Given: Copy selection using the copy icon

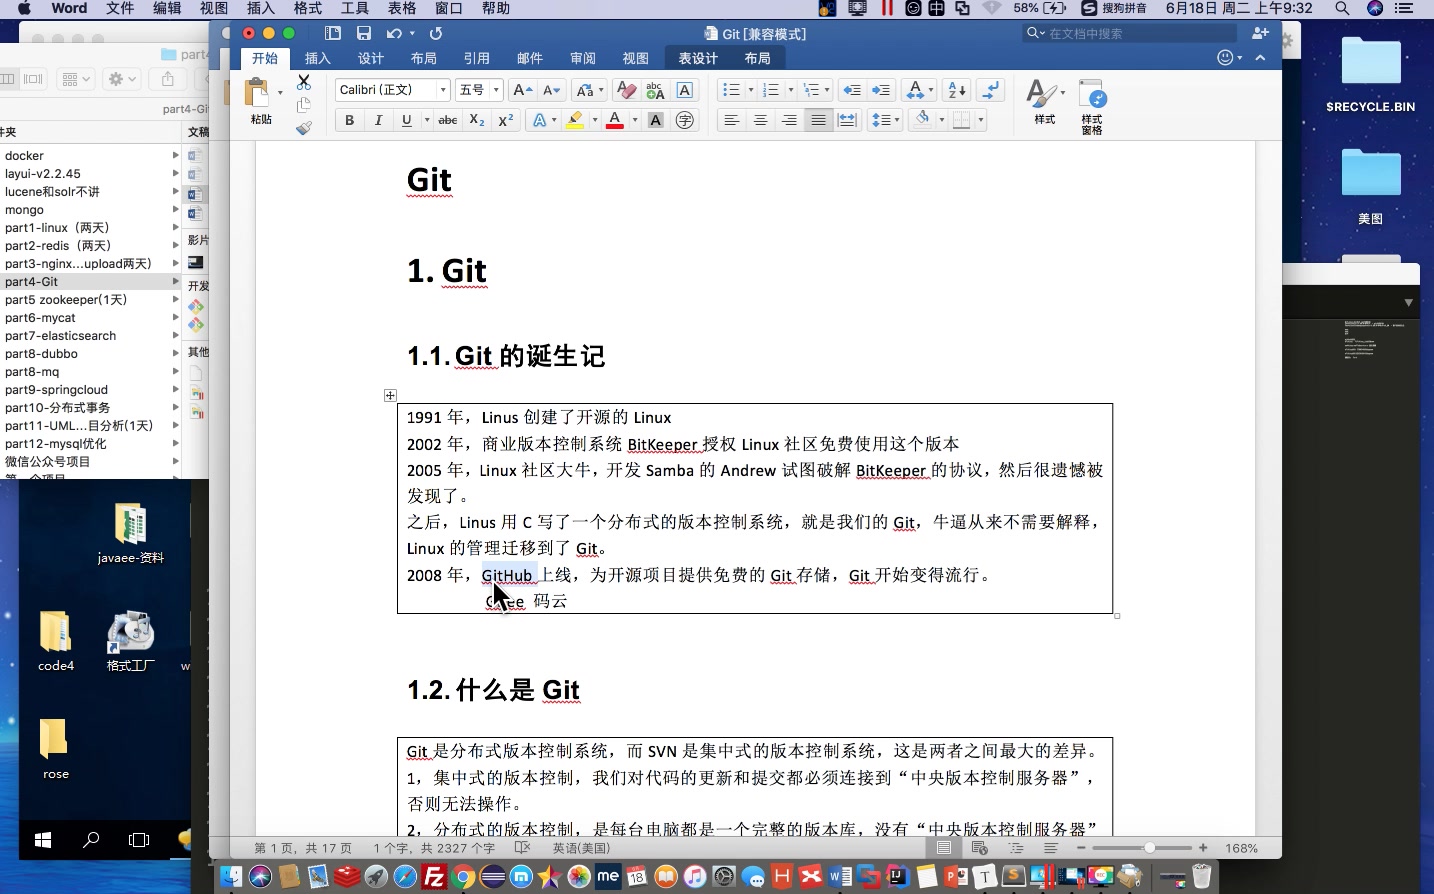Looking at the screenshot, I should 304,105.
